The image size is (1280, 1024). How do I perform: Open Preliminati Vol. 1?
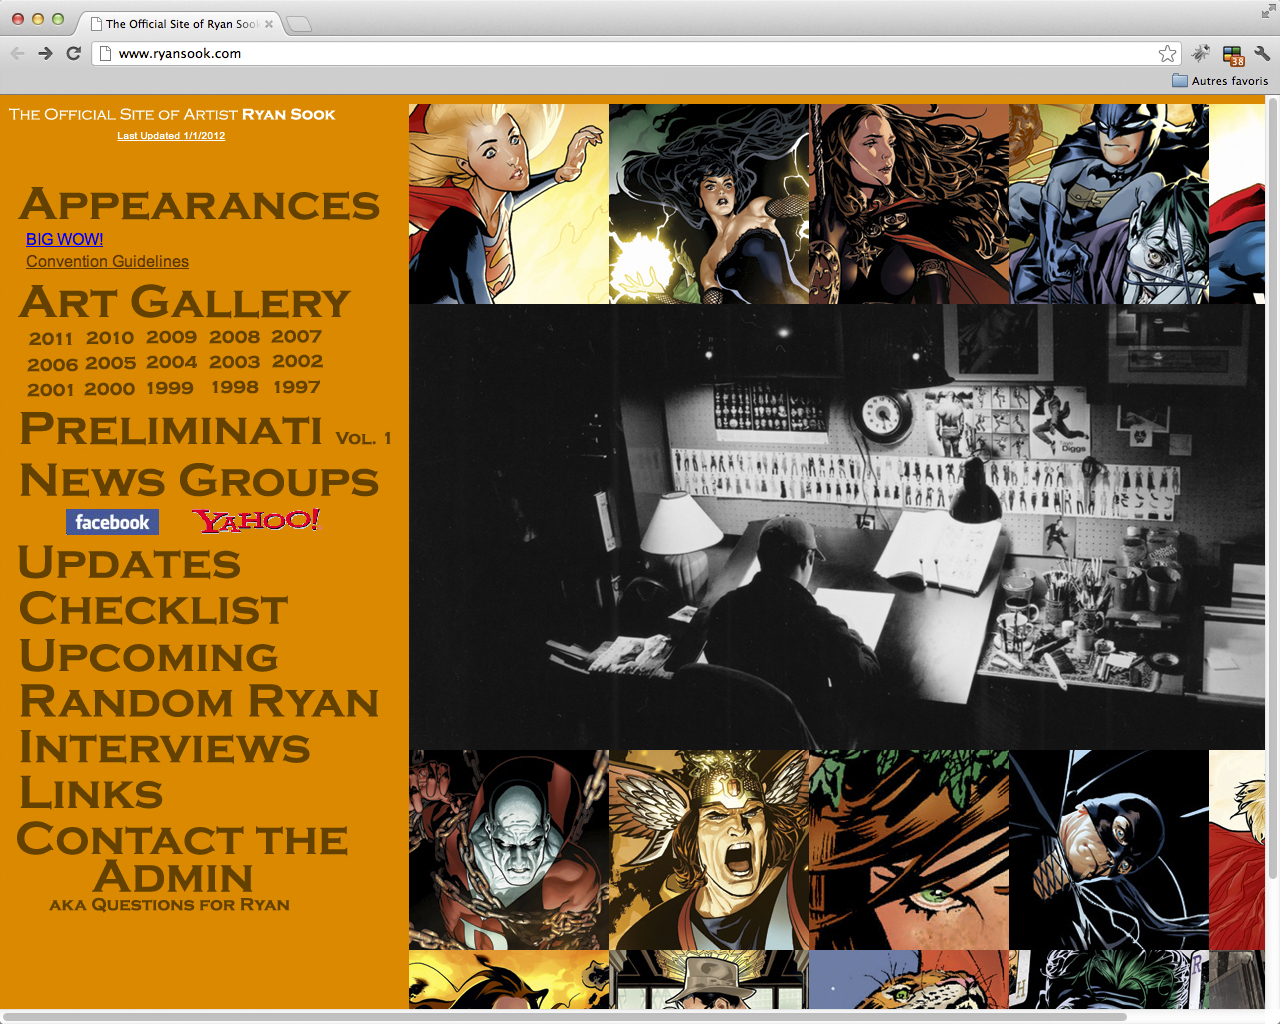point(206,430)
